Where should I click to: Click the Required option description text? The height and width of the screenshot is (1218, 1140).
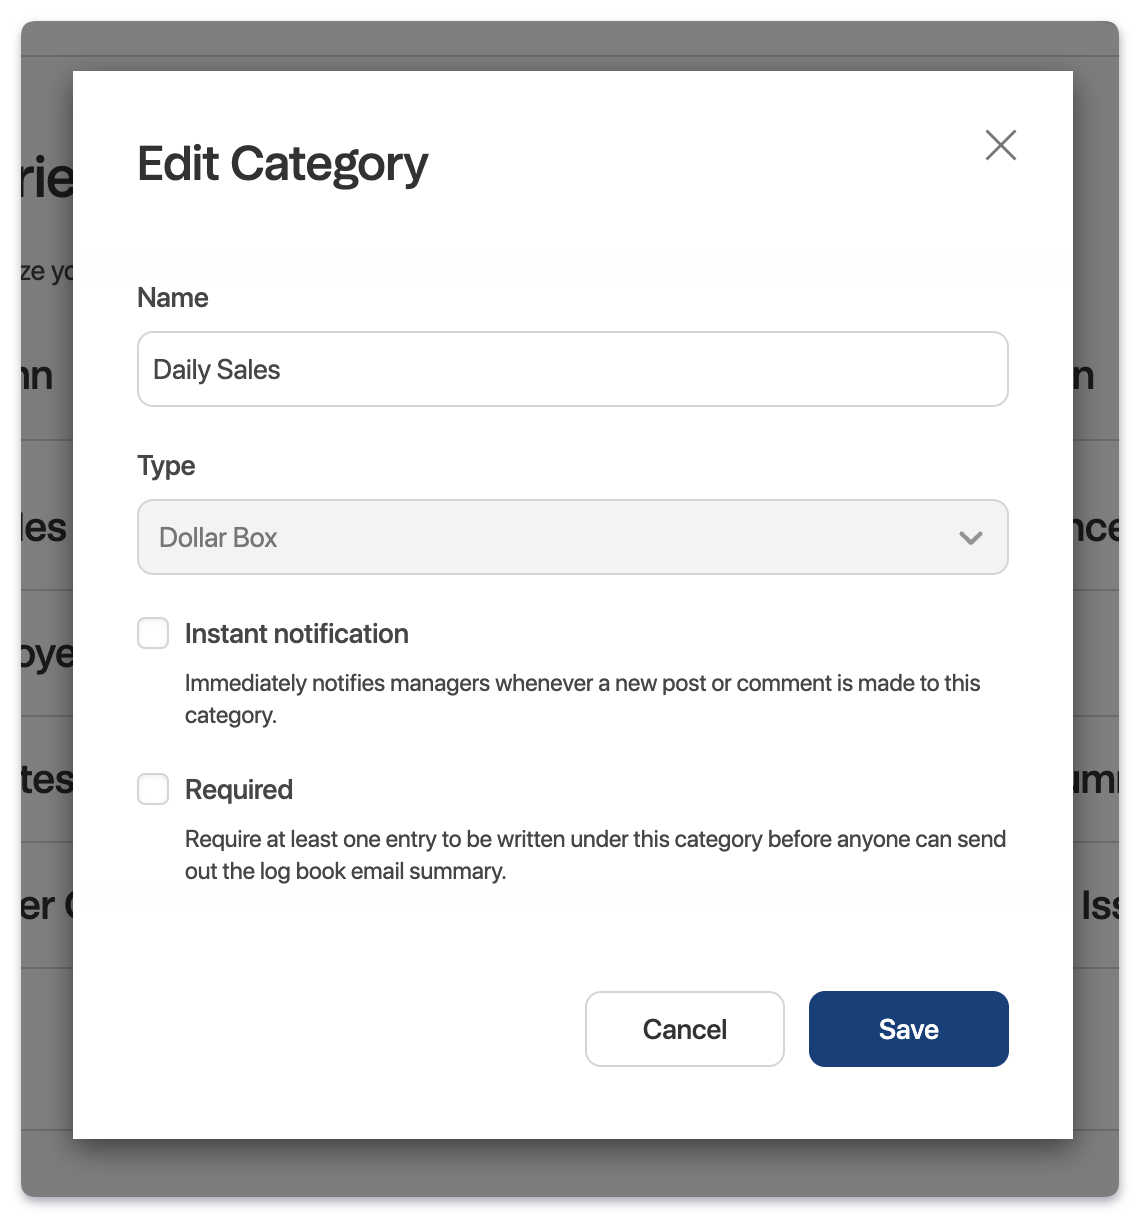tap(595, 855)
